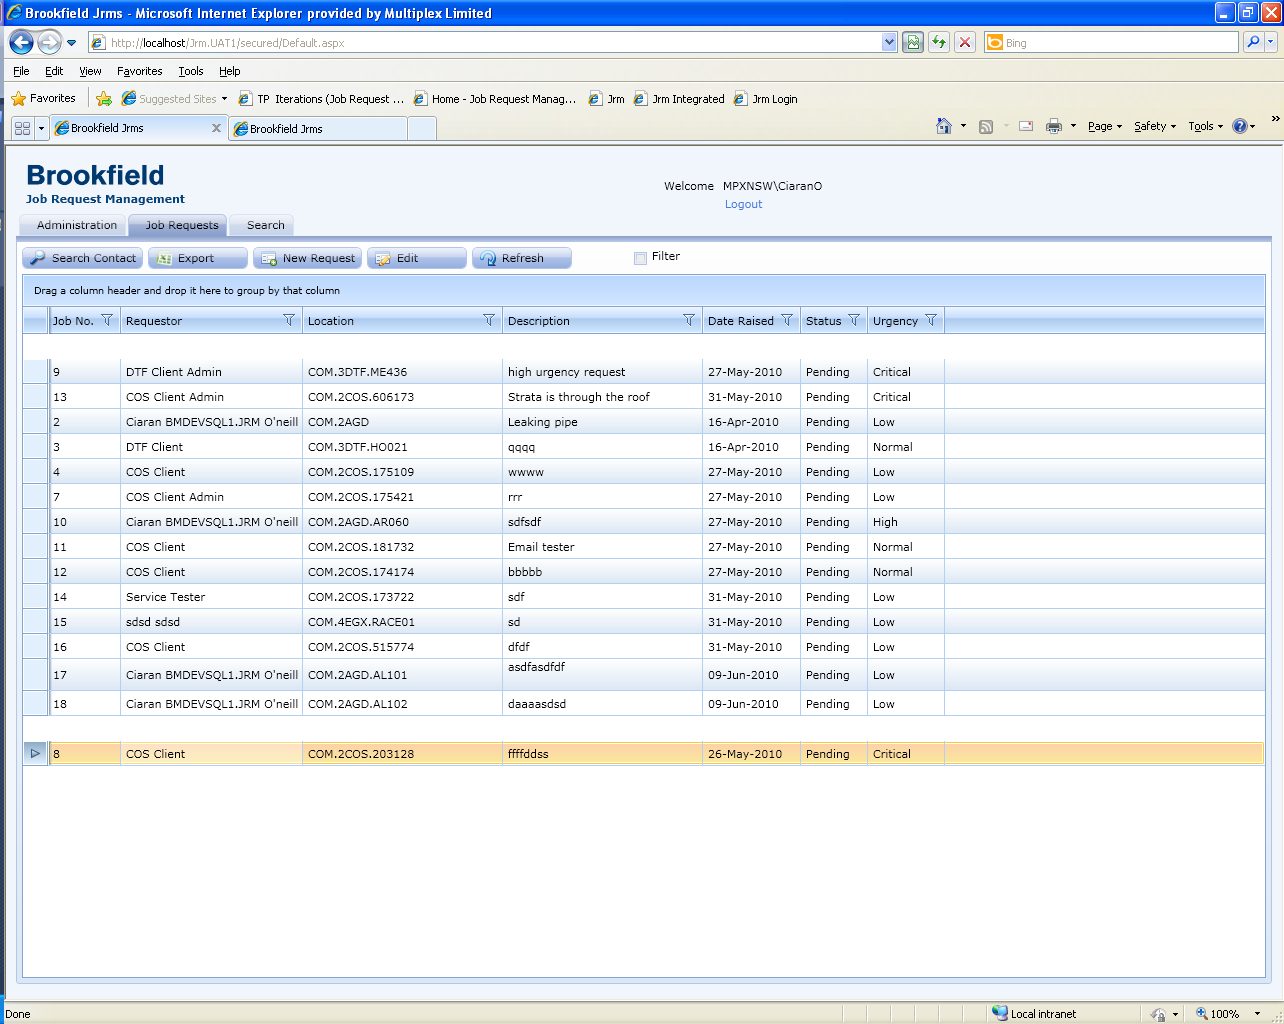The image size is (1284, 1024).
Task: Click the Home house icon
Action: point(944,126)
